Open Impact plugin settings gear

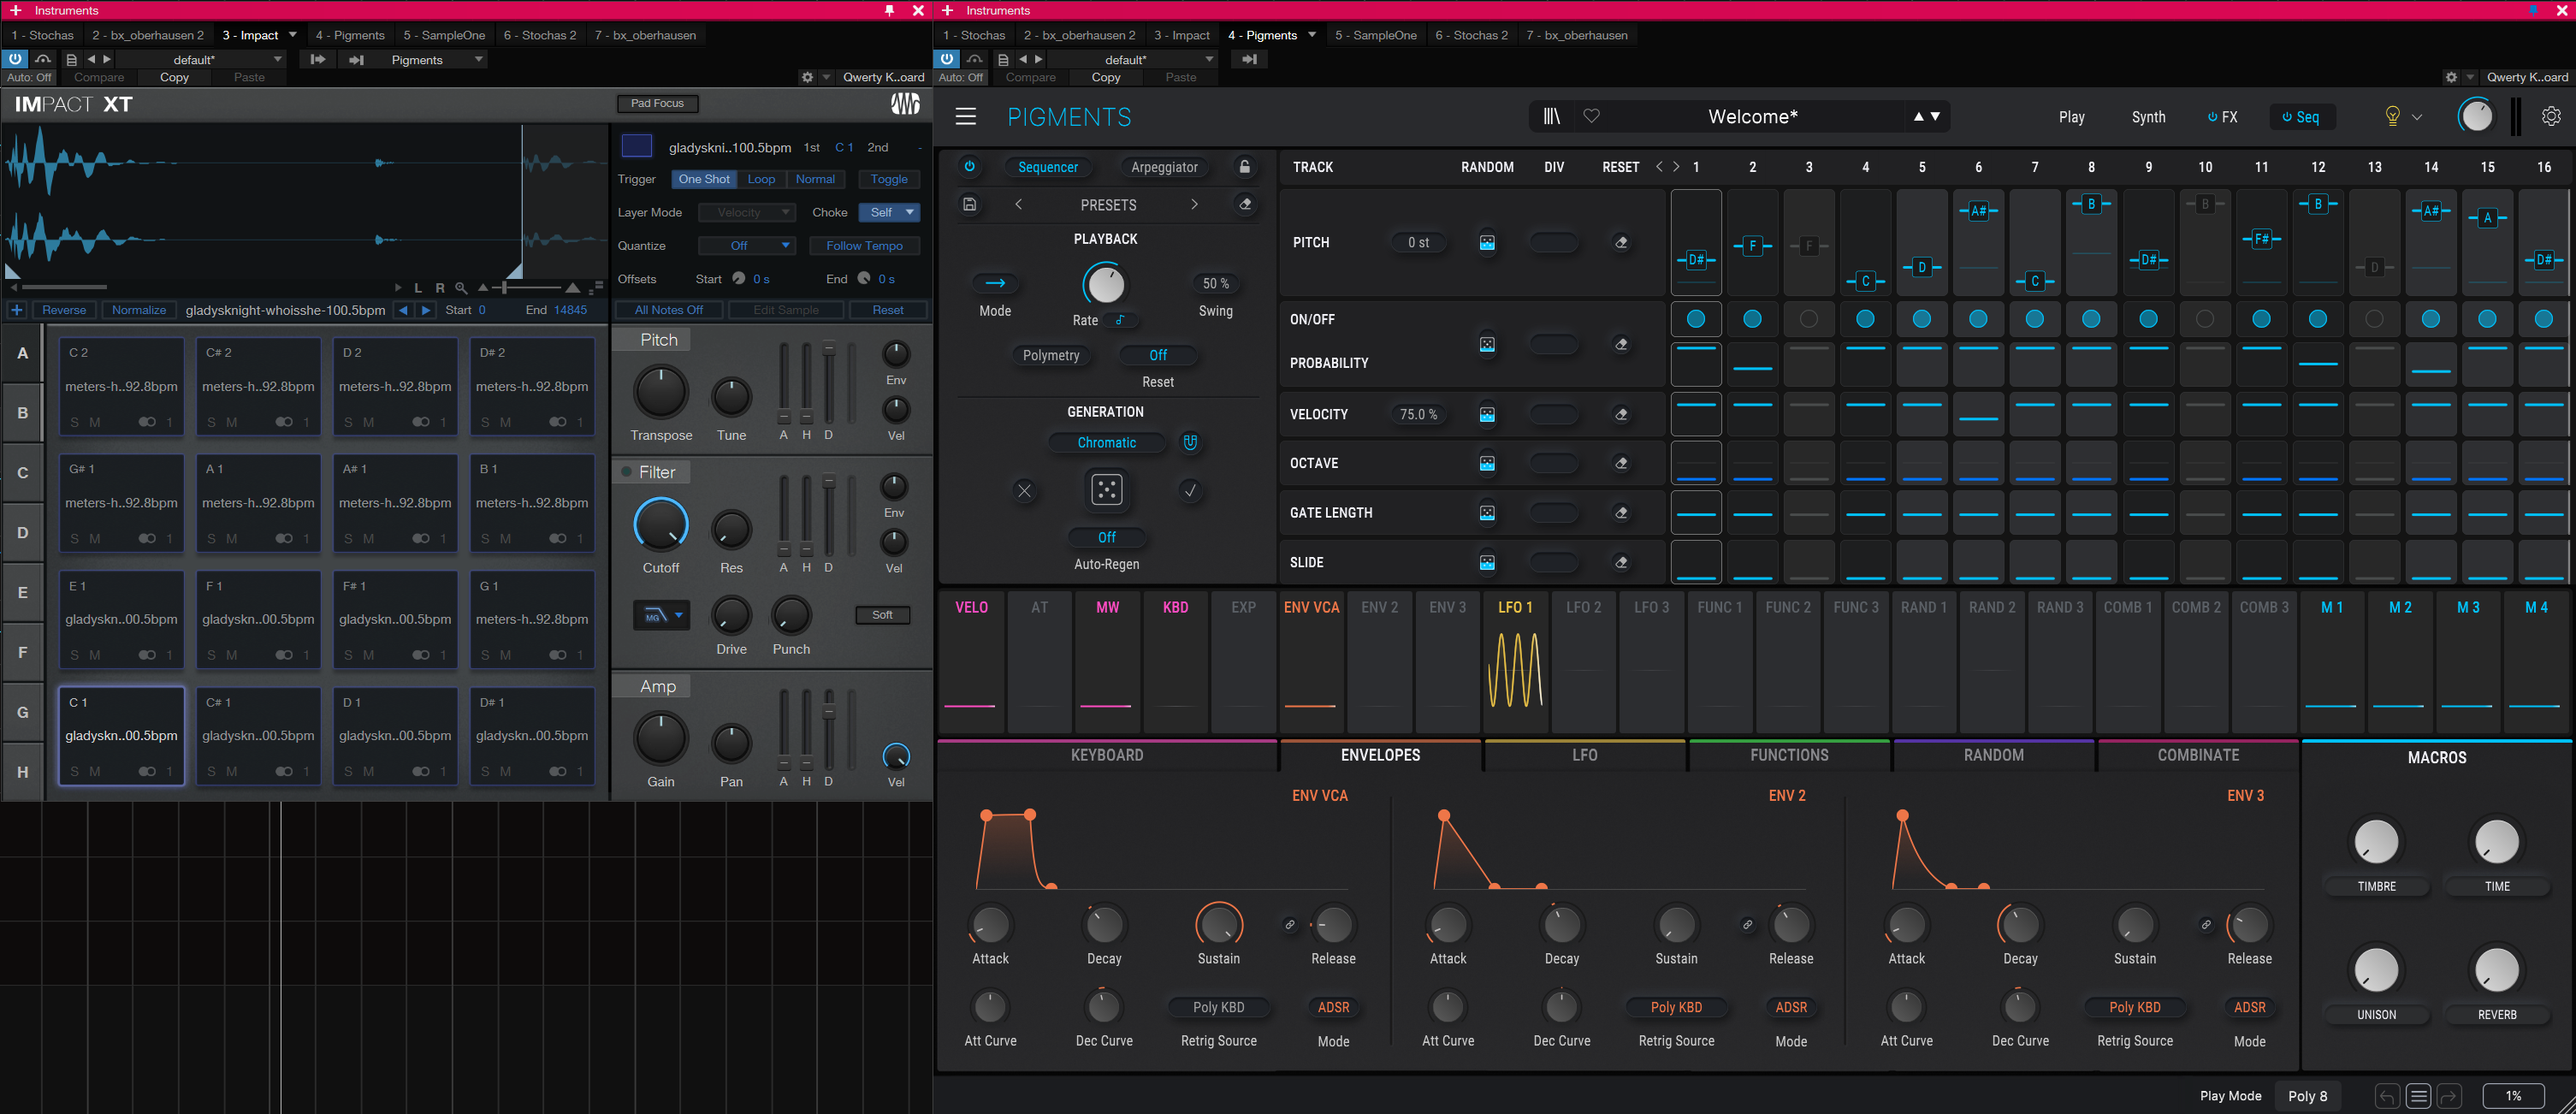(807, 77)
